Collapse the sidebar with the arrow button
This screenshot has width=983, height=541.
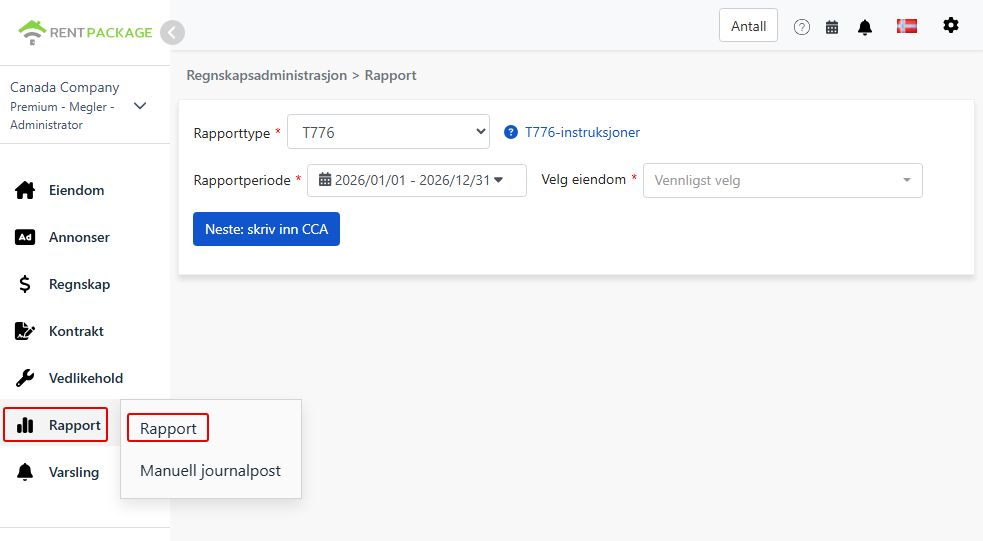[x=172, y=33]
